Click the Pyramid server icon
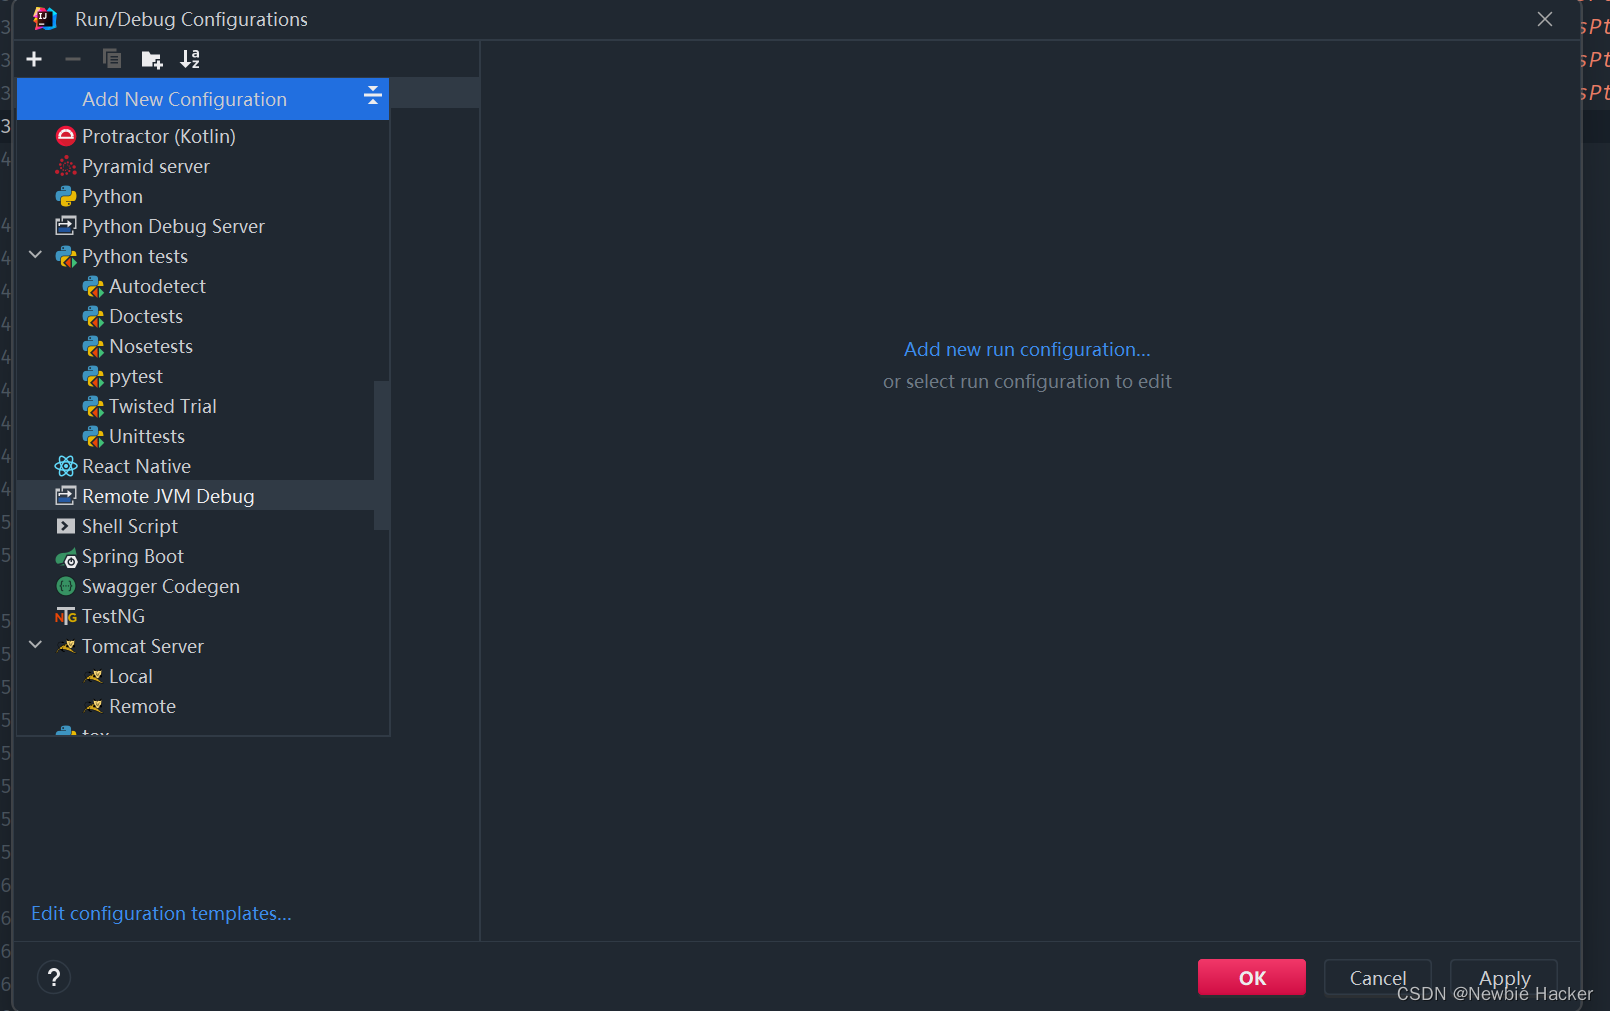 coord(66,166)
